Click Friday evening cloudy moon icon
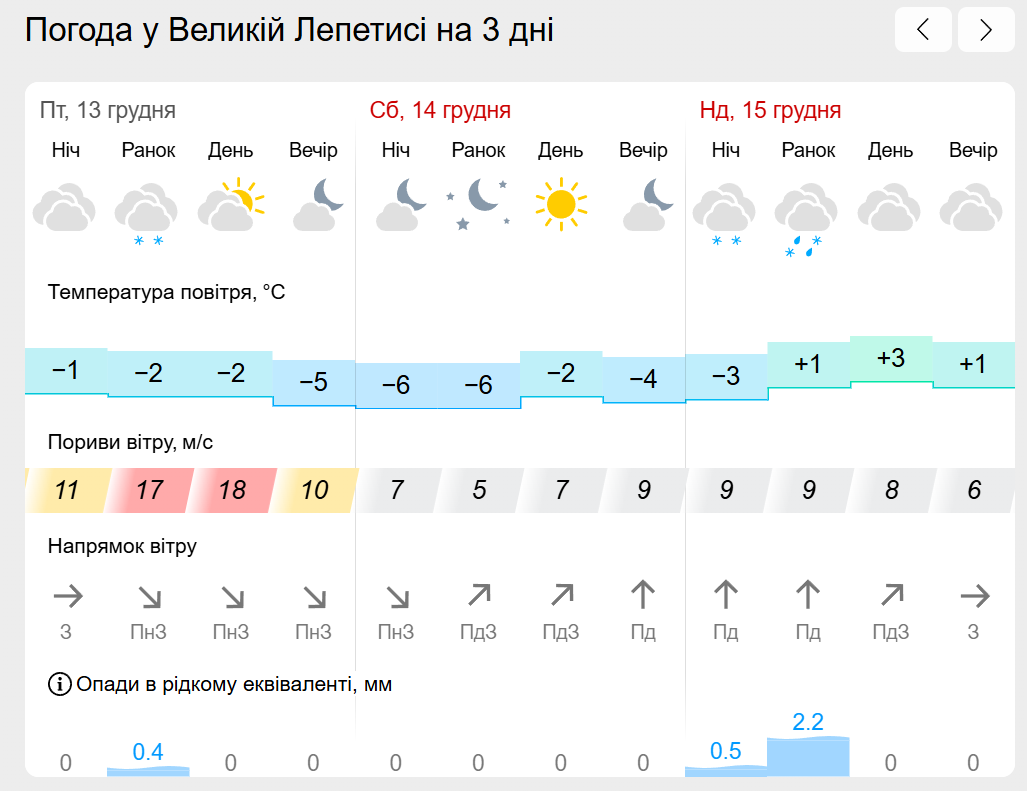The height and width of the screenshot is (791, 1027). pos(318,204)
